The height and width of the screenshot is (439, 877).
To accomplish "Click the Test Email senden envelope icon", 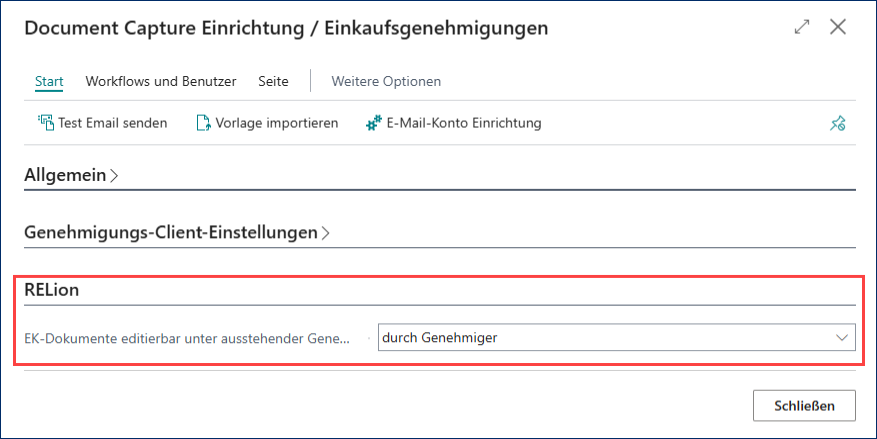I will pos(45,123).
